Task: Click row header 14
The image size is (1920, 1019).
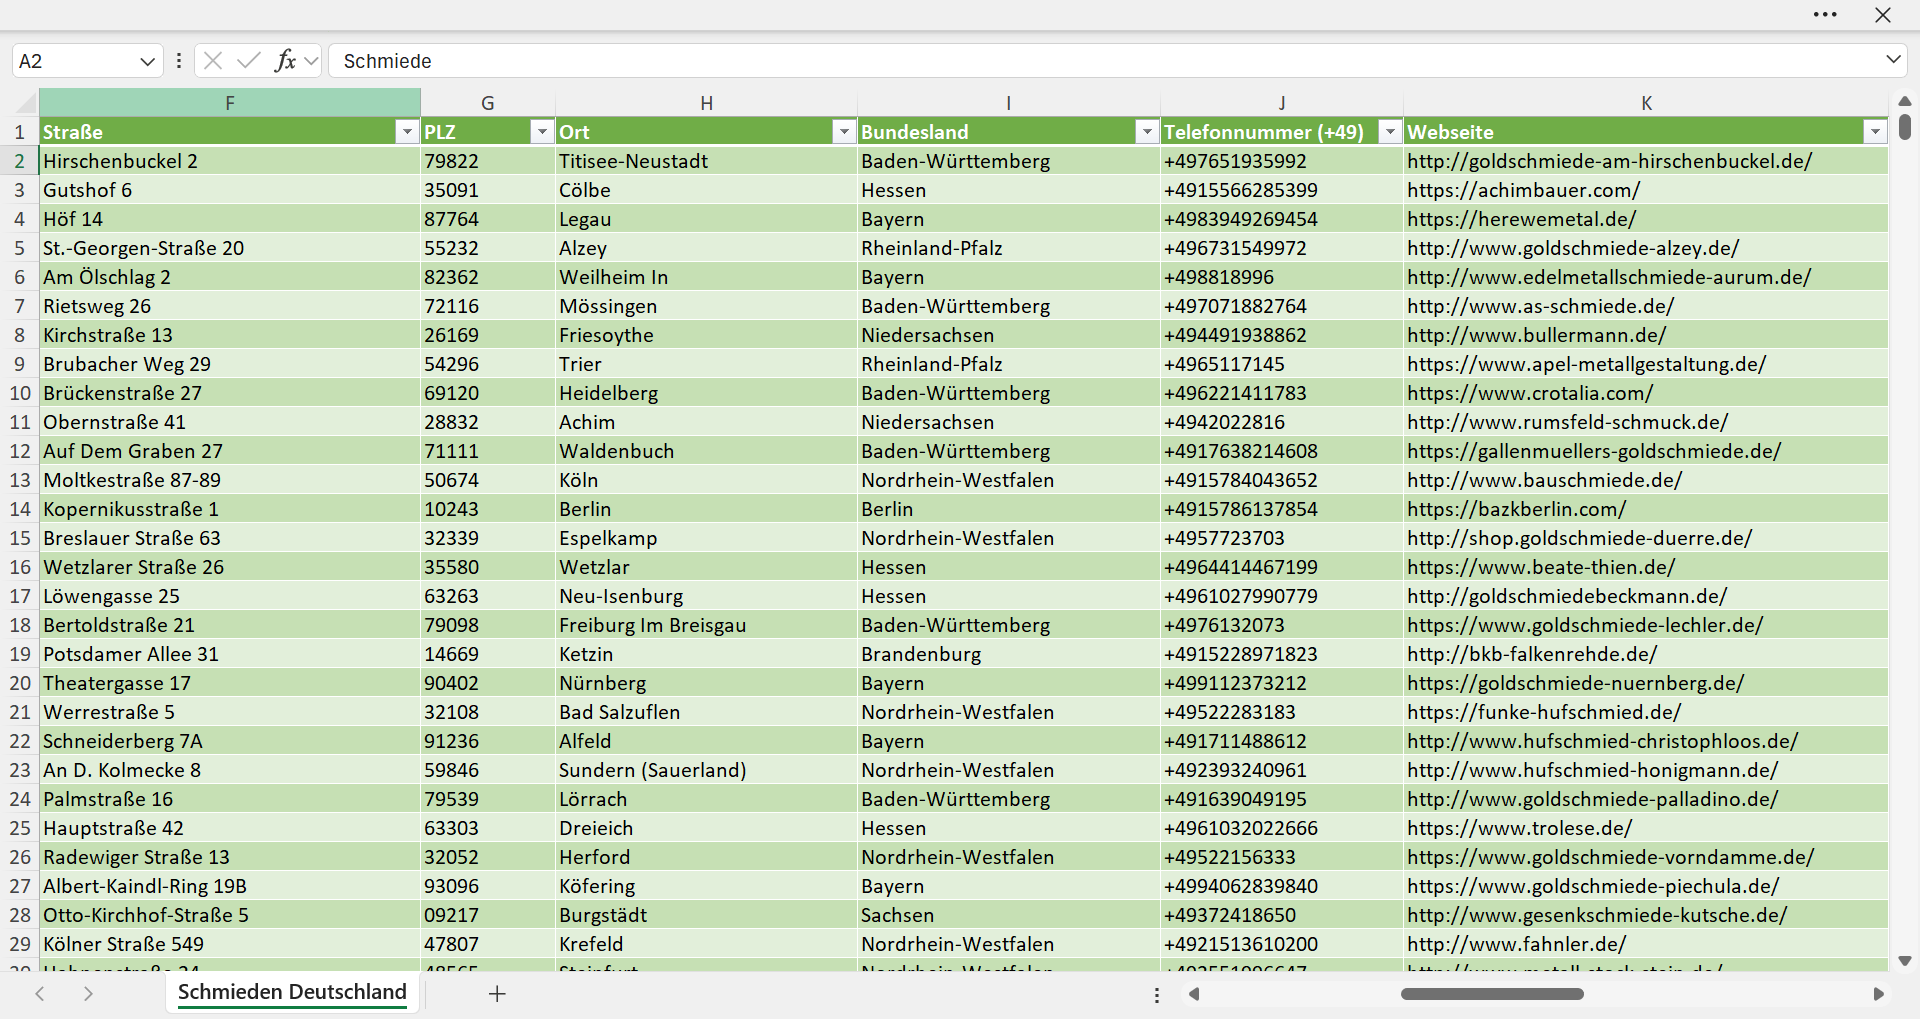Action: (20, 509)
